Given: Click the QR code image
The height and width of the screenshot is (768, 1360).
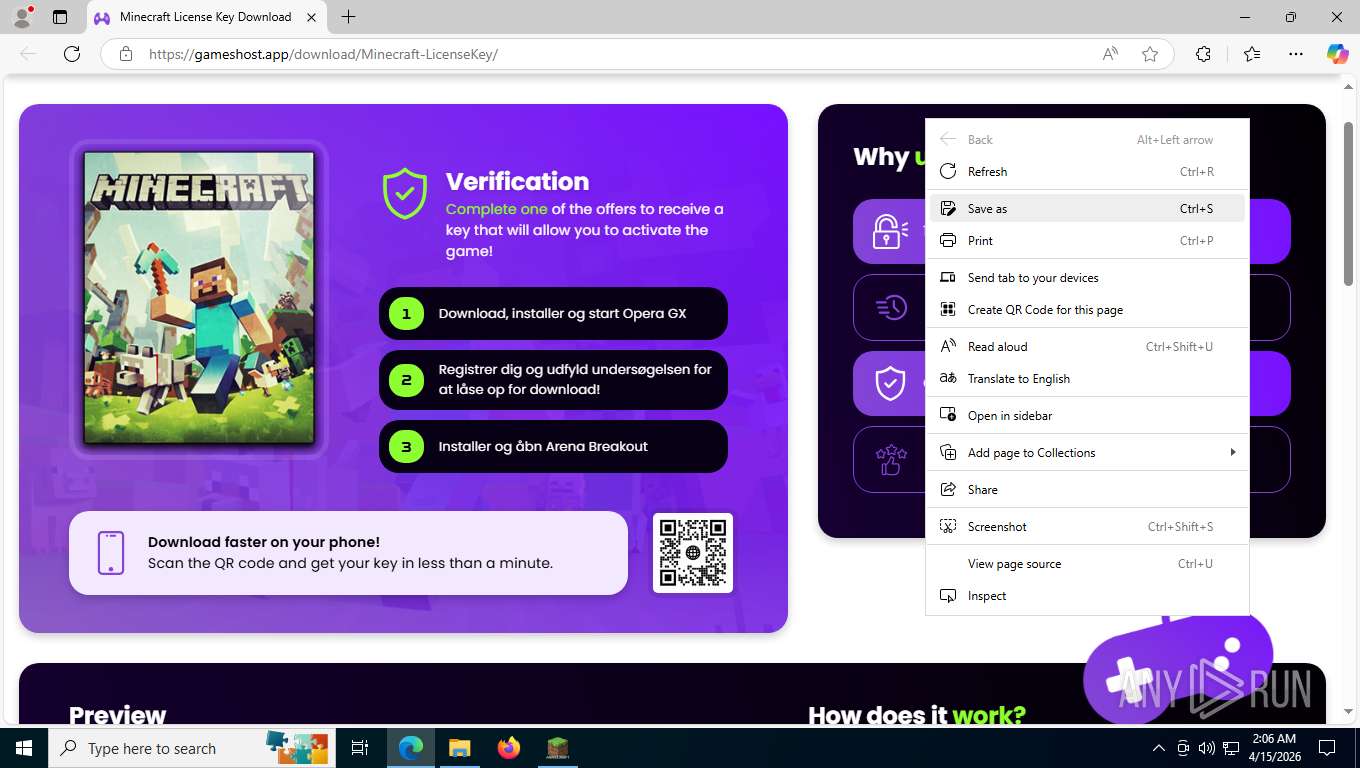Looking at the screenshot, I should 693,553.
